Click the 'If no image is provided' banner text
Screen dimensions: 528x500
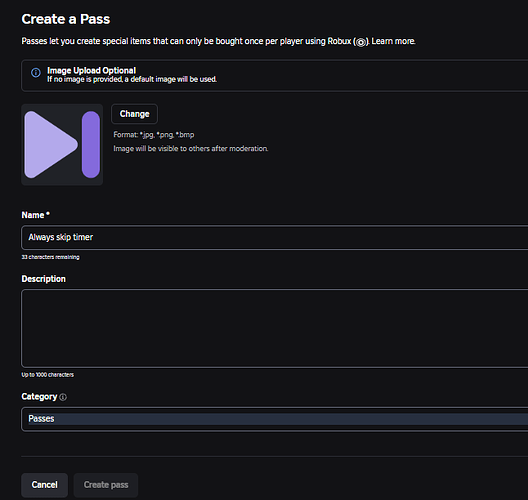click(x=132, y=79)
